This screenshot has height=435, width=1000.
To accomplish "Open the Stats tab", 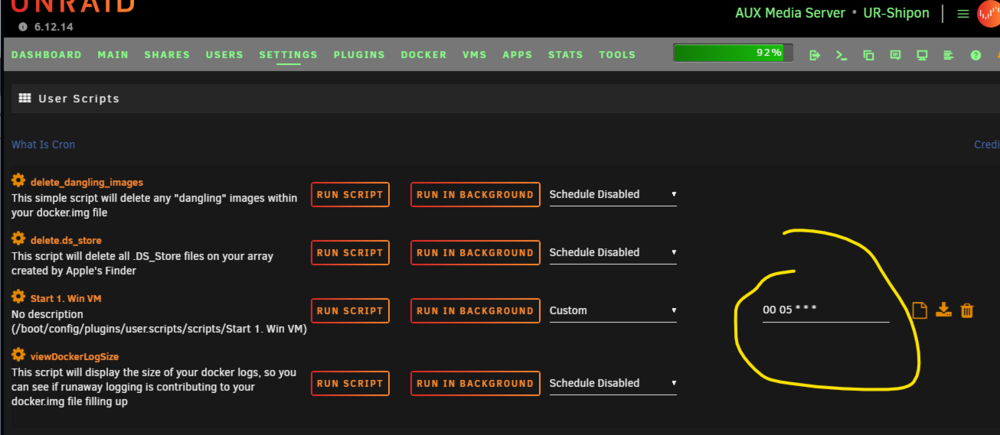I will 566,55.
